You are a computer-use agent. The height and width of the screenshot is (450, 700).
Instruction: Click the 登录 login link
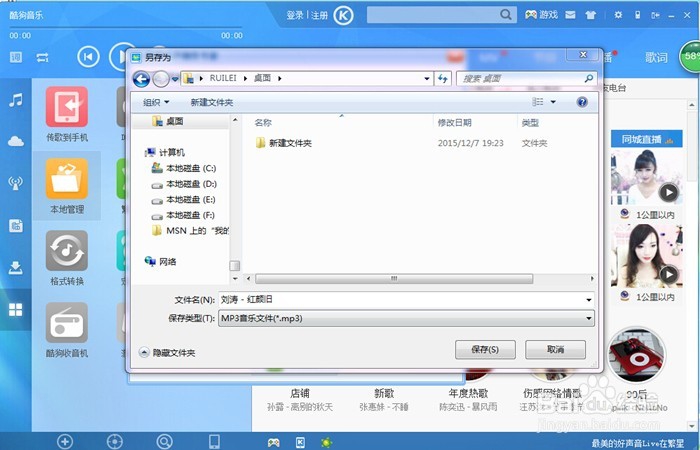(x=295, y=15)
